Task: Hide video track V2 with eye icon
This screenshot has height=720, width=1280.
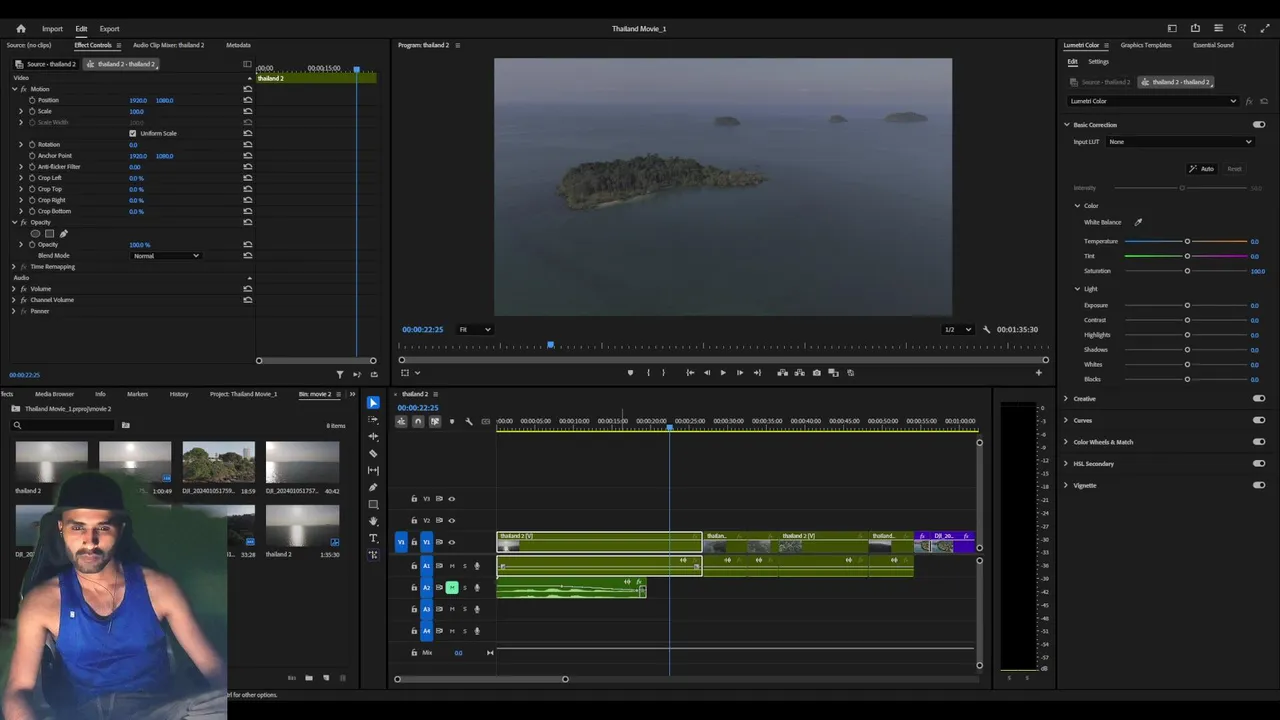Action: click(x=451, y=520)
